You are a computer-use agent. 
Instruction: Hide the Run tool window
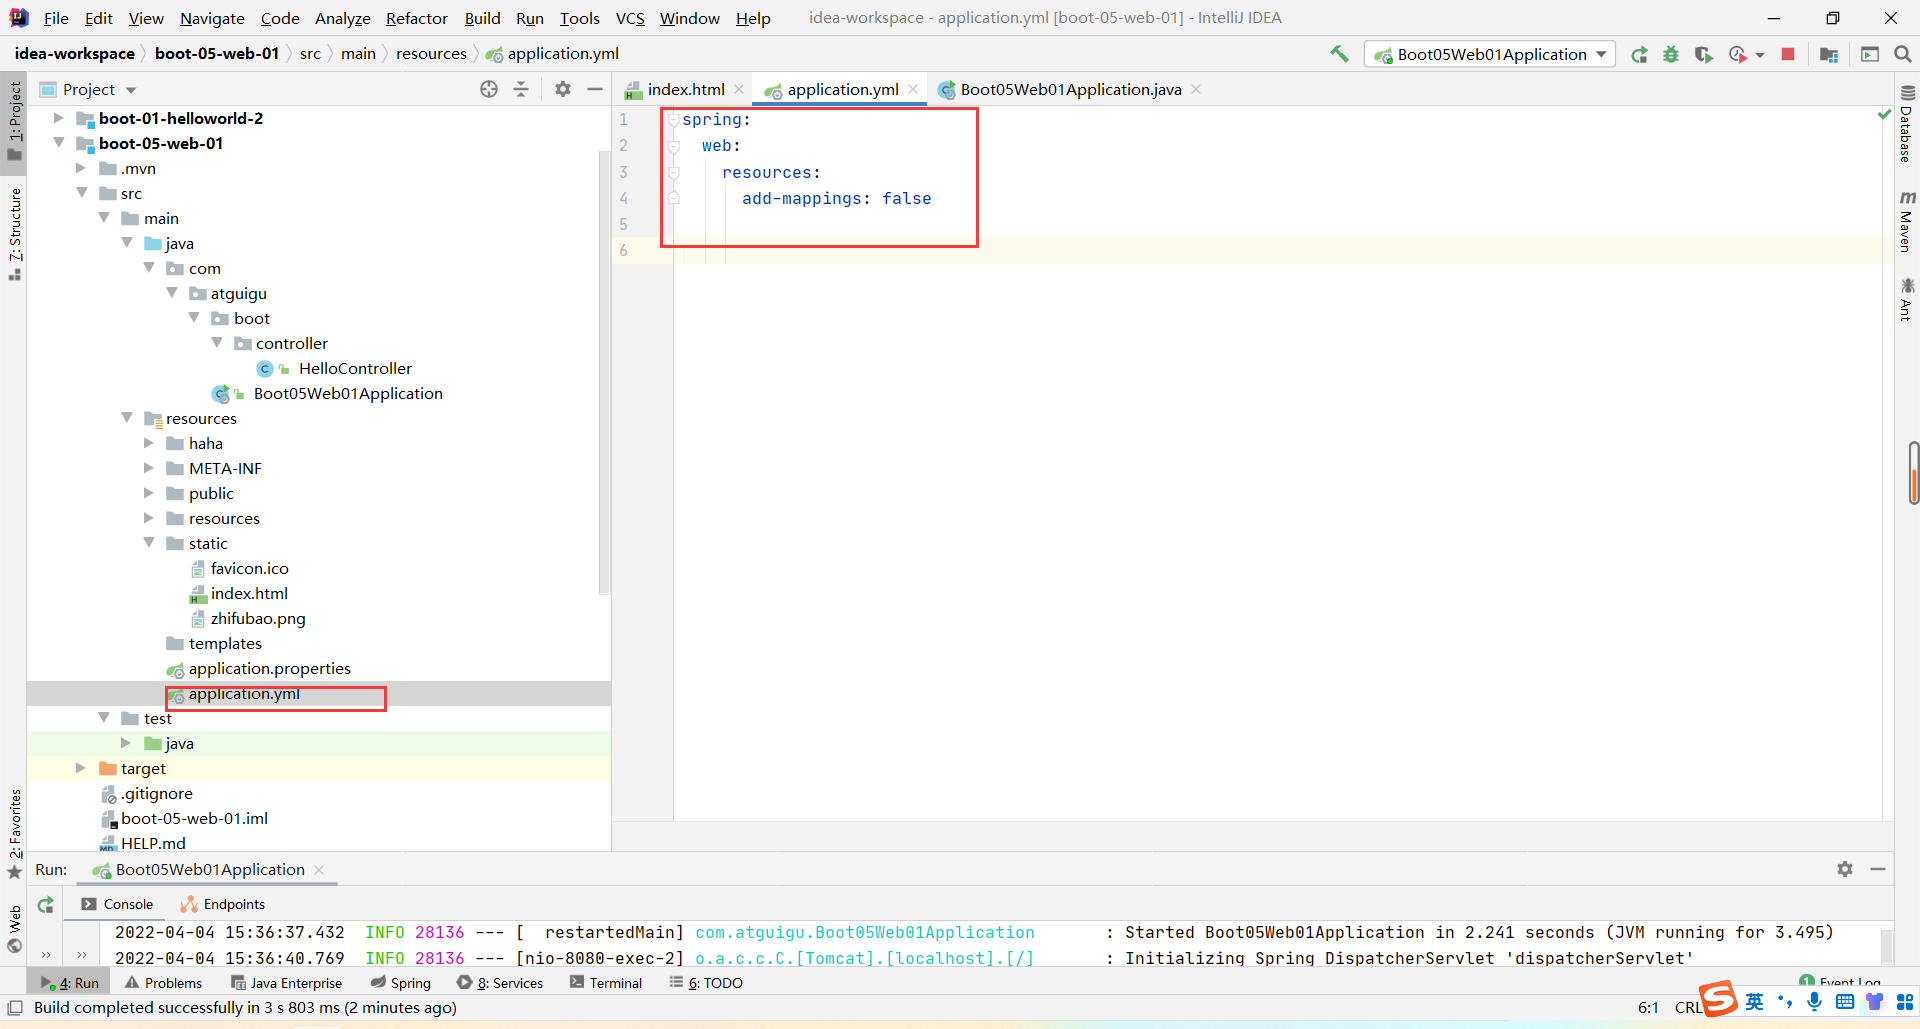(x=1878, y=869)
